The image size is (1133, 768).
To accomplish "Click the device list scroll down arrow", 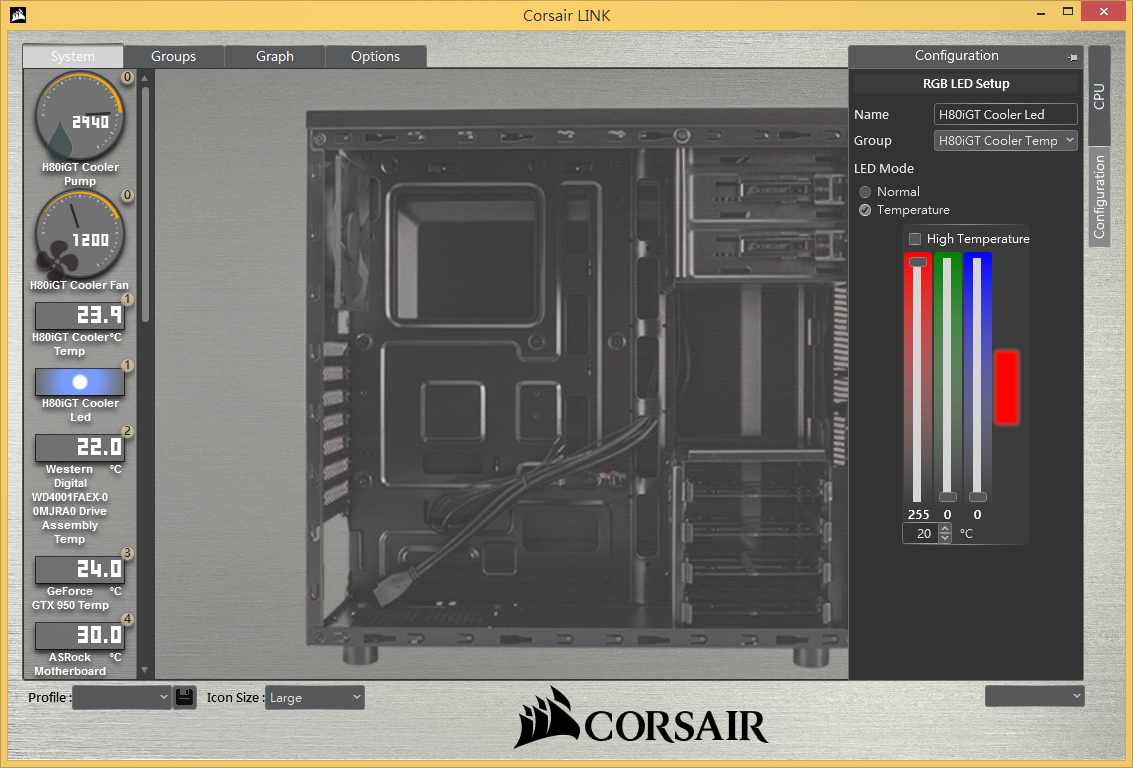I will 145,670.
